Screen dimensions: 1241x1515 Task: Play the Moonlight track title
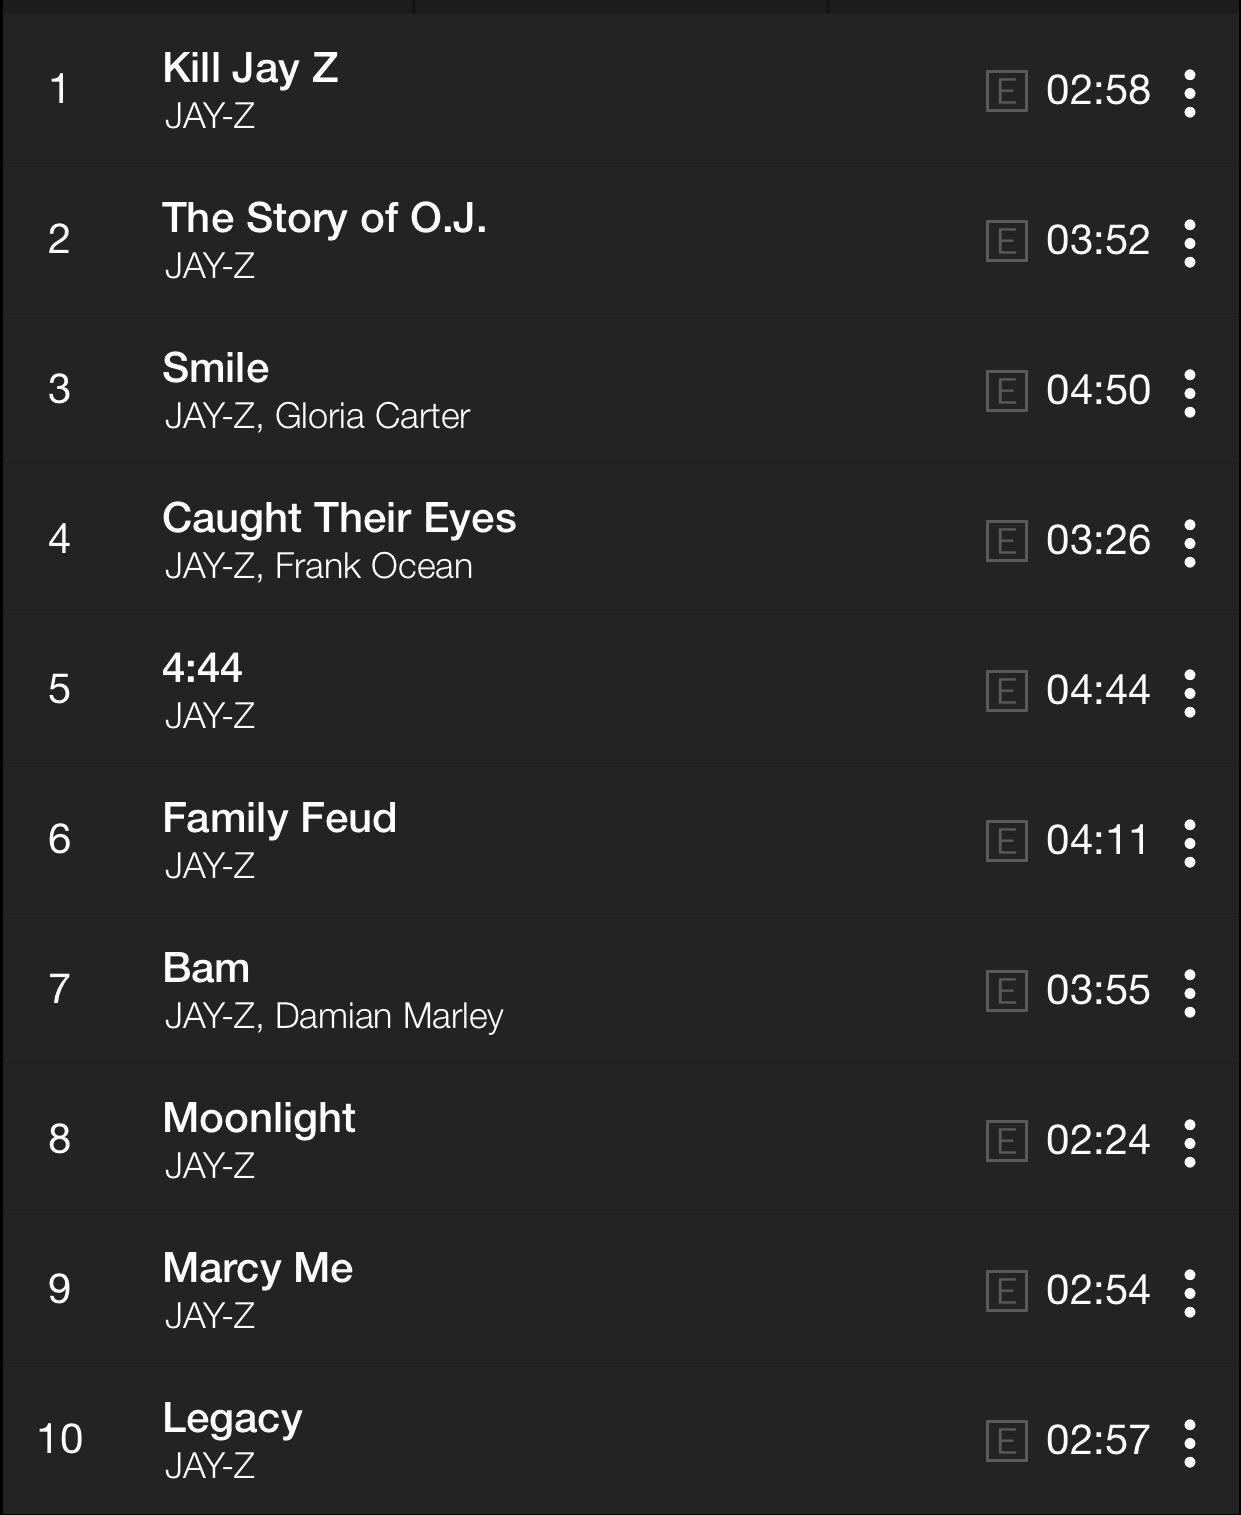258,1118
